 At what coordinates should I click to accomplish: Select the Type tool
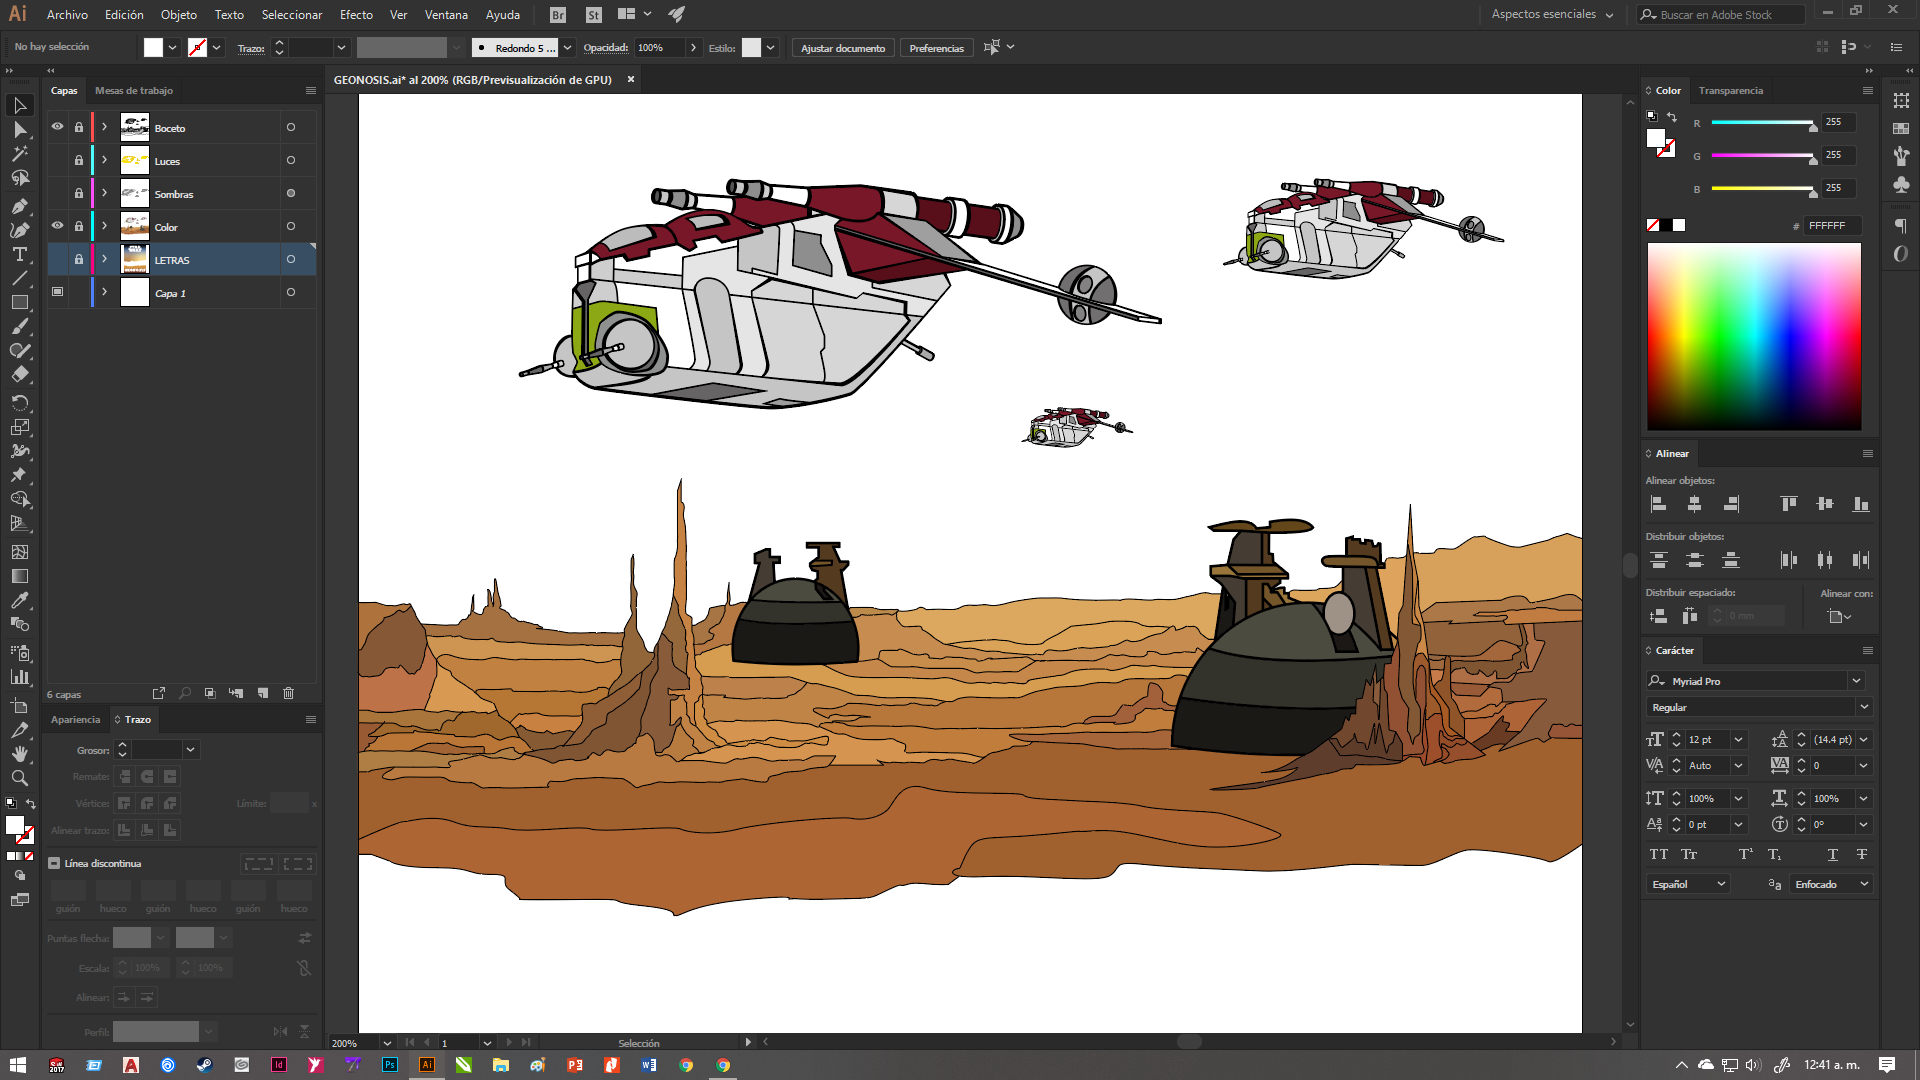19,254
